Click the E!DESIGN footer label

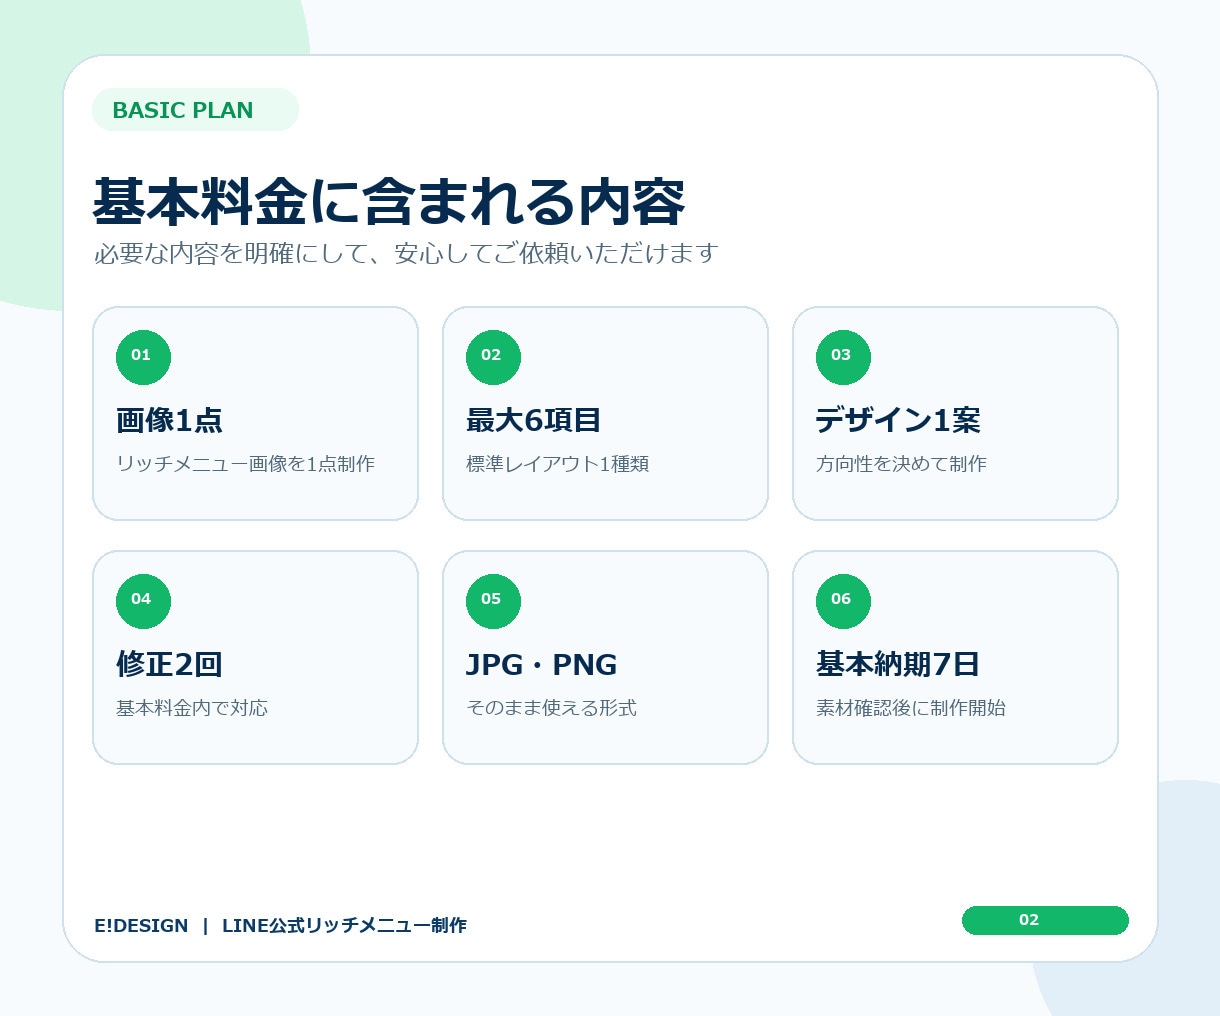point(141,926)
